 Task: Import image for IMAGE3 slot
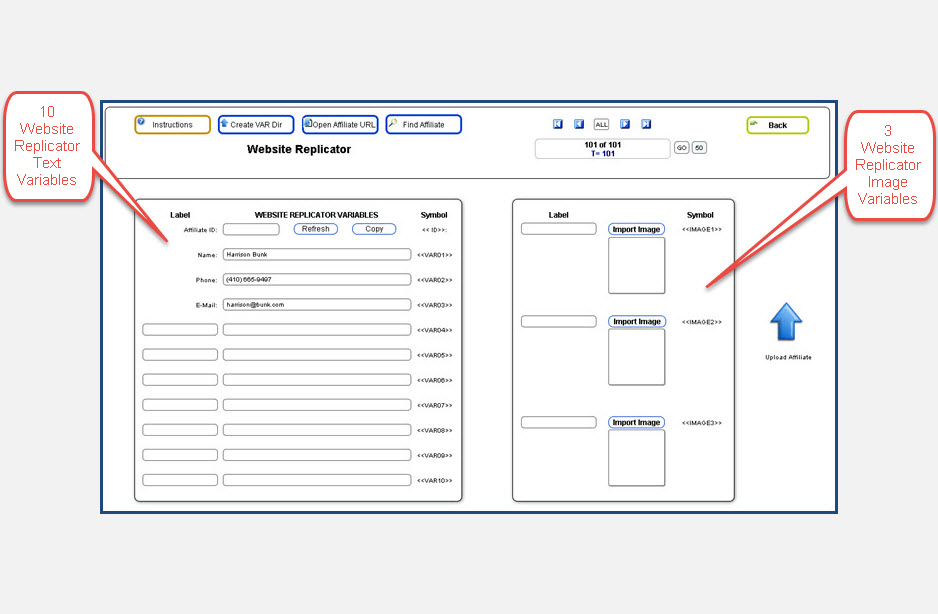[x=636, y=423]
